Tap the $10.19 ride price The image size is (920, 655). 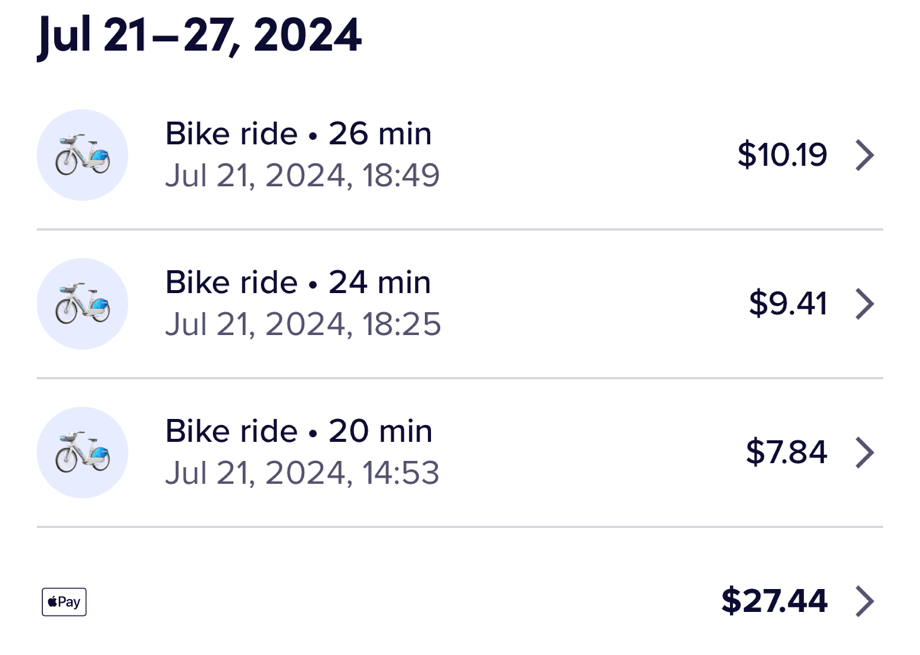(782, 155)
